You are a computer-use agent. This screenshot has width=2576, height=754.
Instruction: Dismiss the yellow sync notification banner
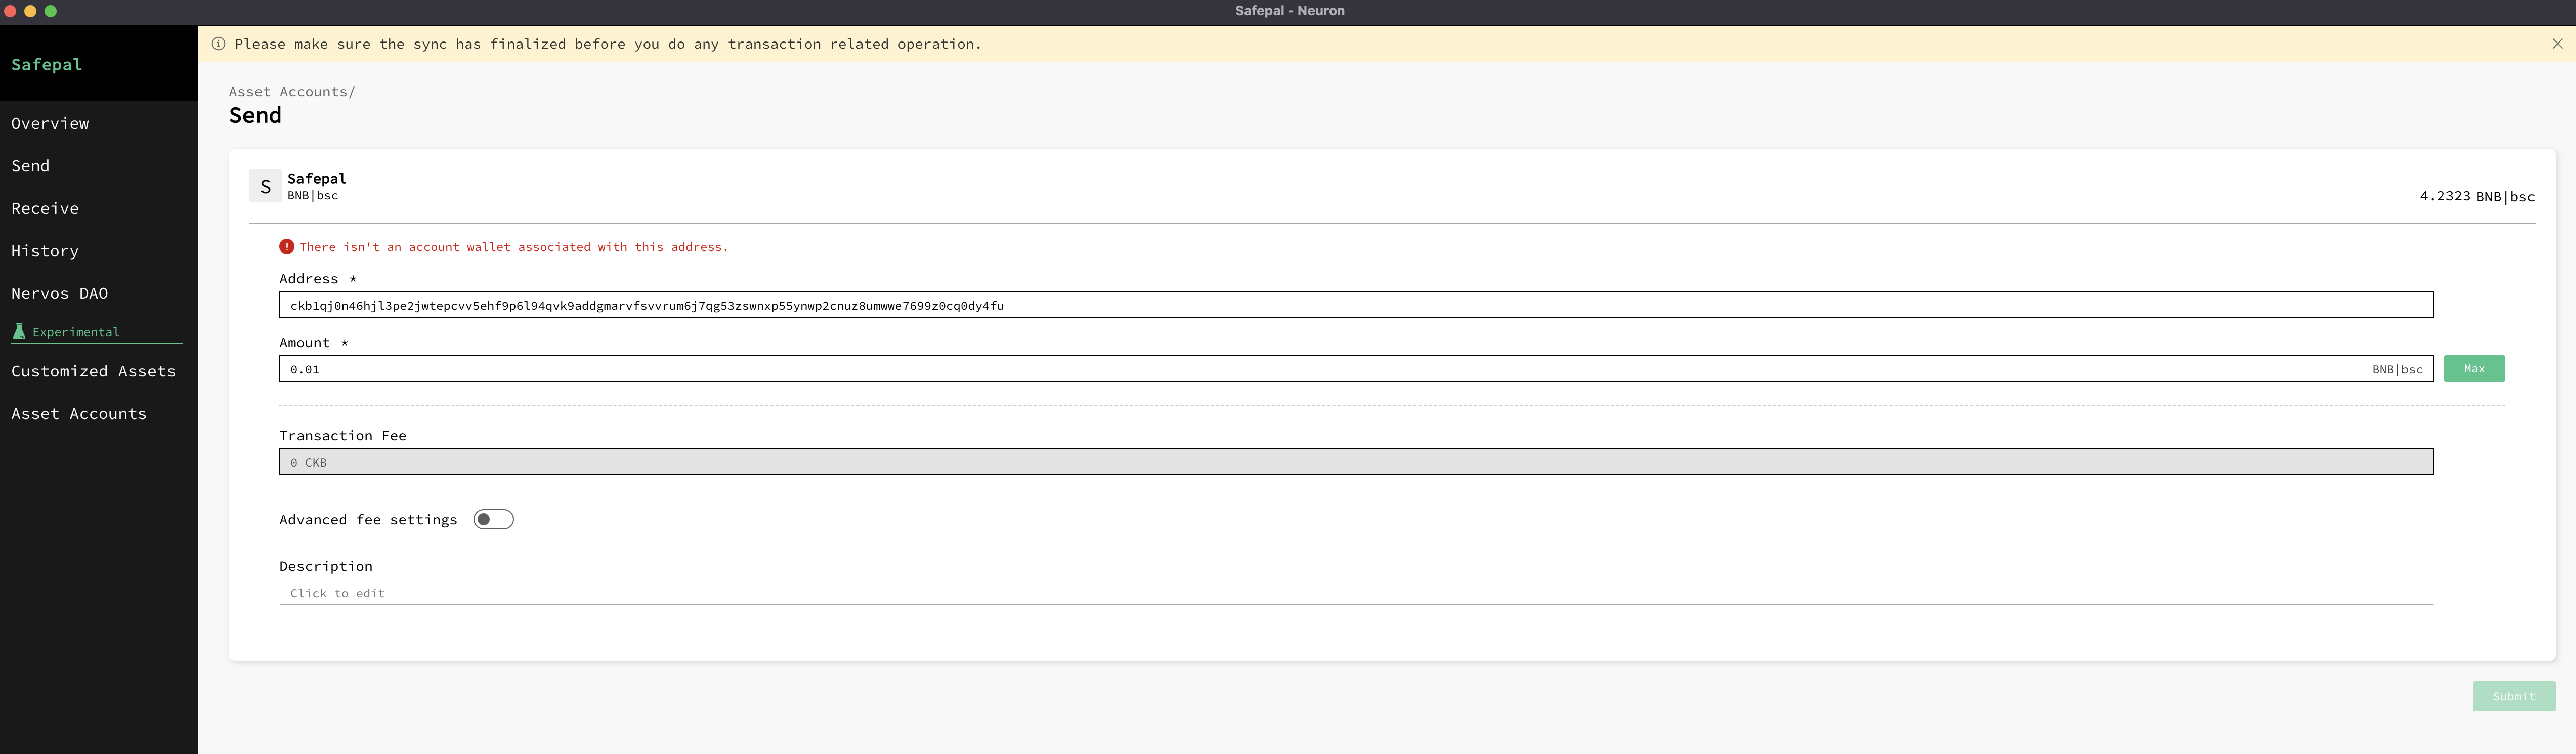tap(2557, 44)
